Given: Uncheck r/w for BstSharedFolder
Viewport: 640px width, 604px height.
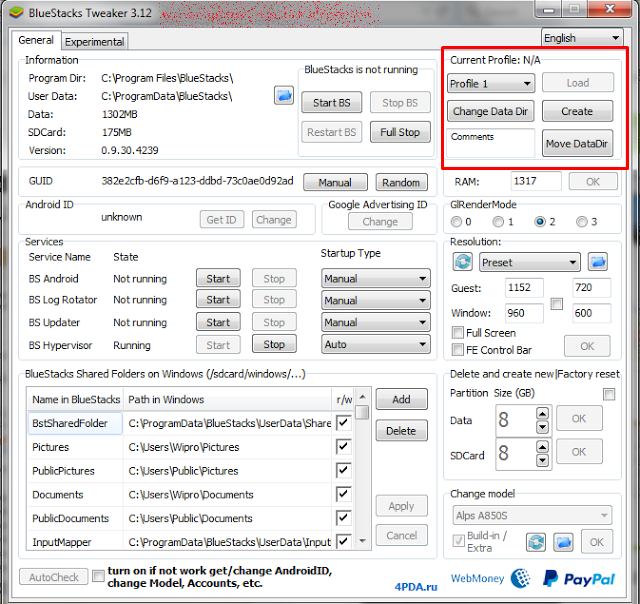Looking at the screenshot, I should tap(343, 423).
